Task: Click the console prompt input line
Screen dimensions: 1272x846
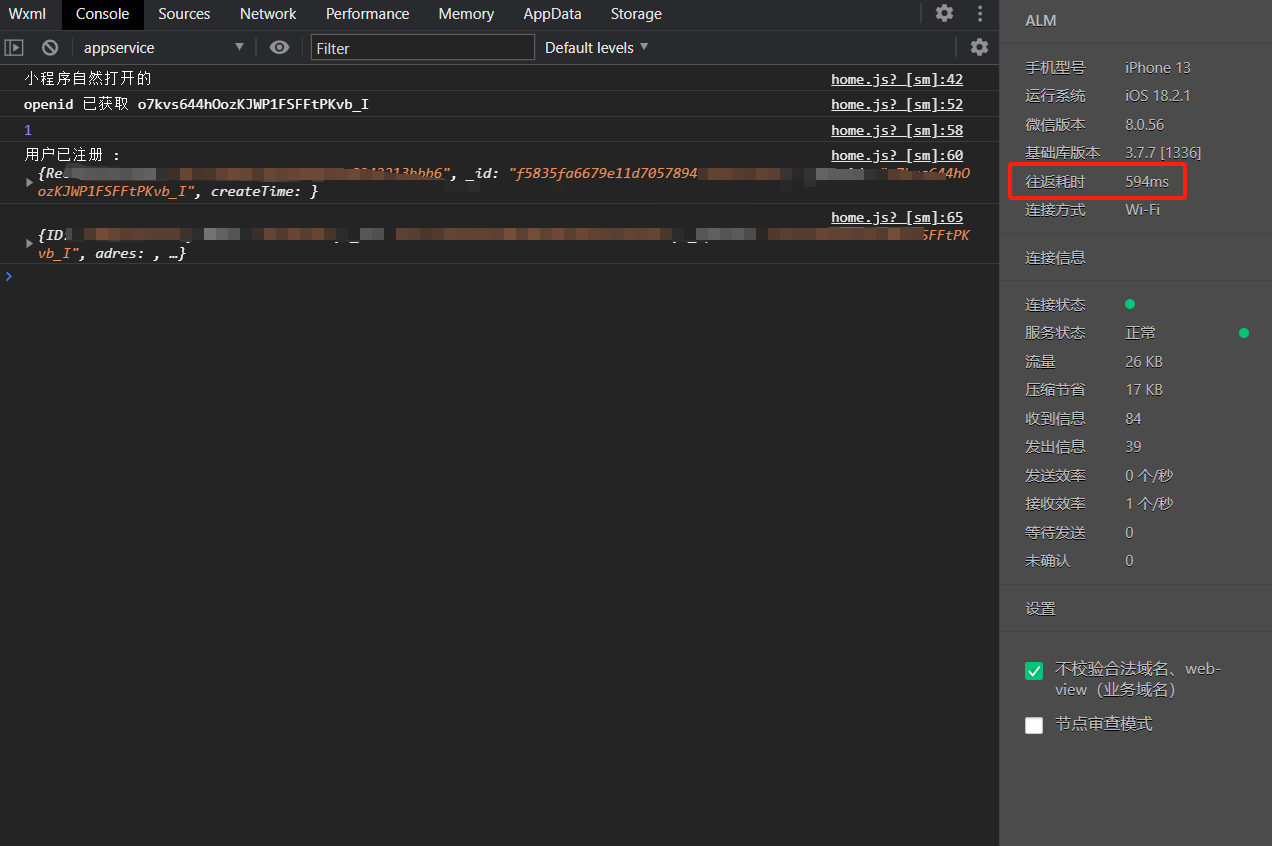Action: (x=500, y=276)
